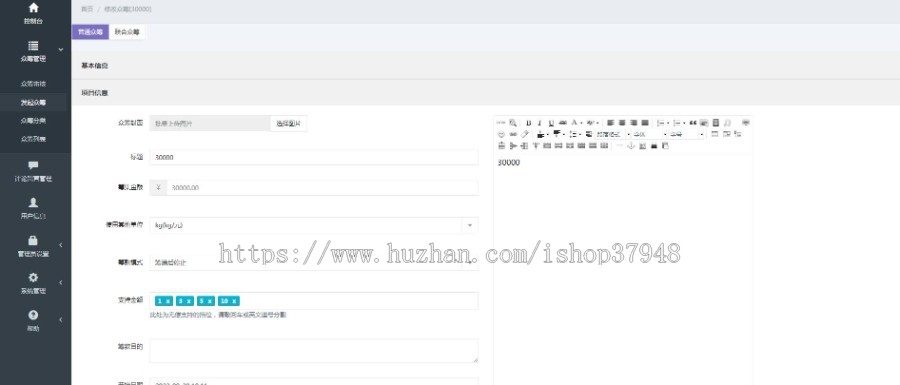The width and height of the screenshot is (900, 385).
Task: Click the font color A icon
Action: click(x=575, y=123)
